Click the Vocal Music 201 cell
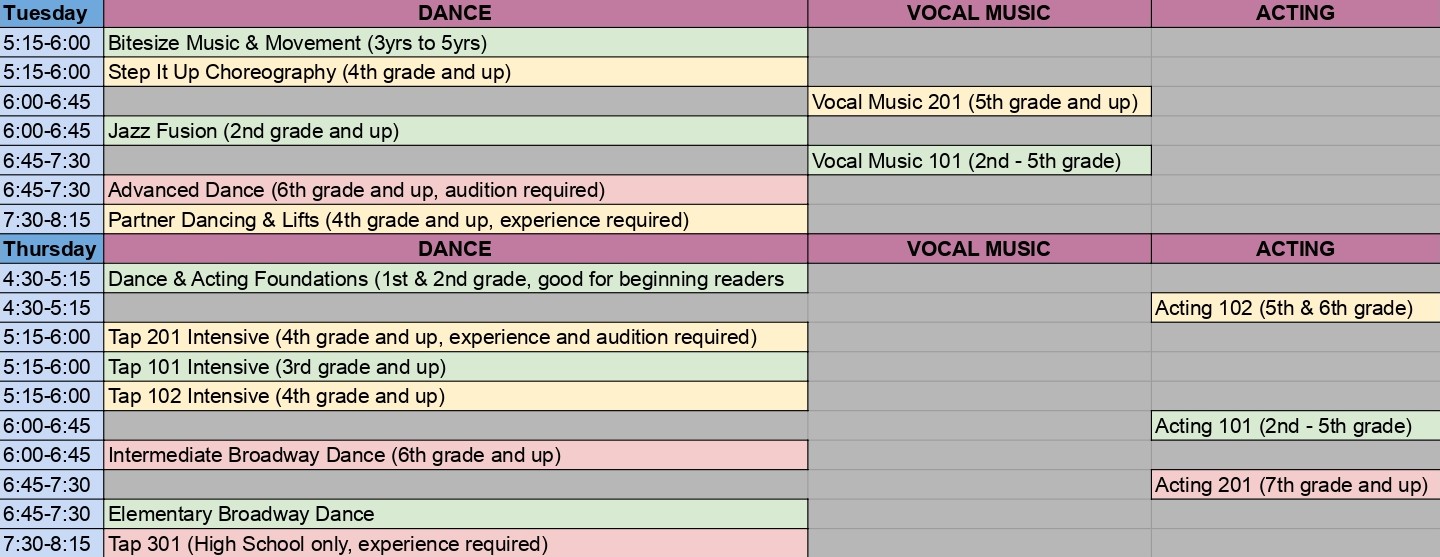 [x=980, y=101]
